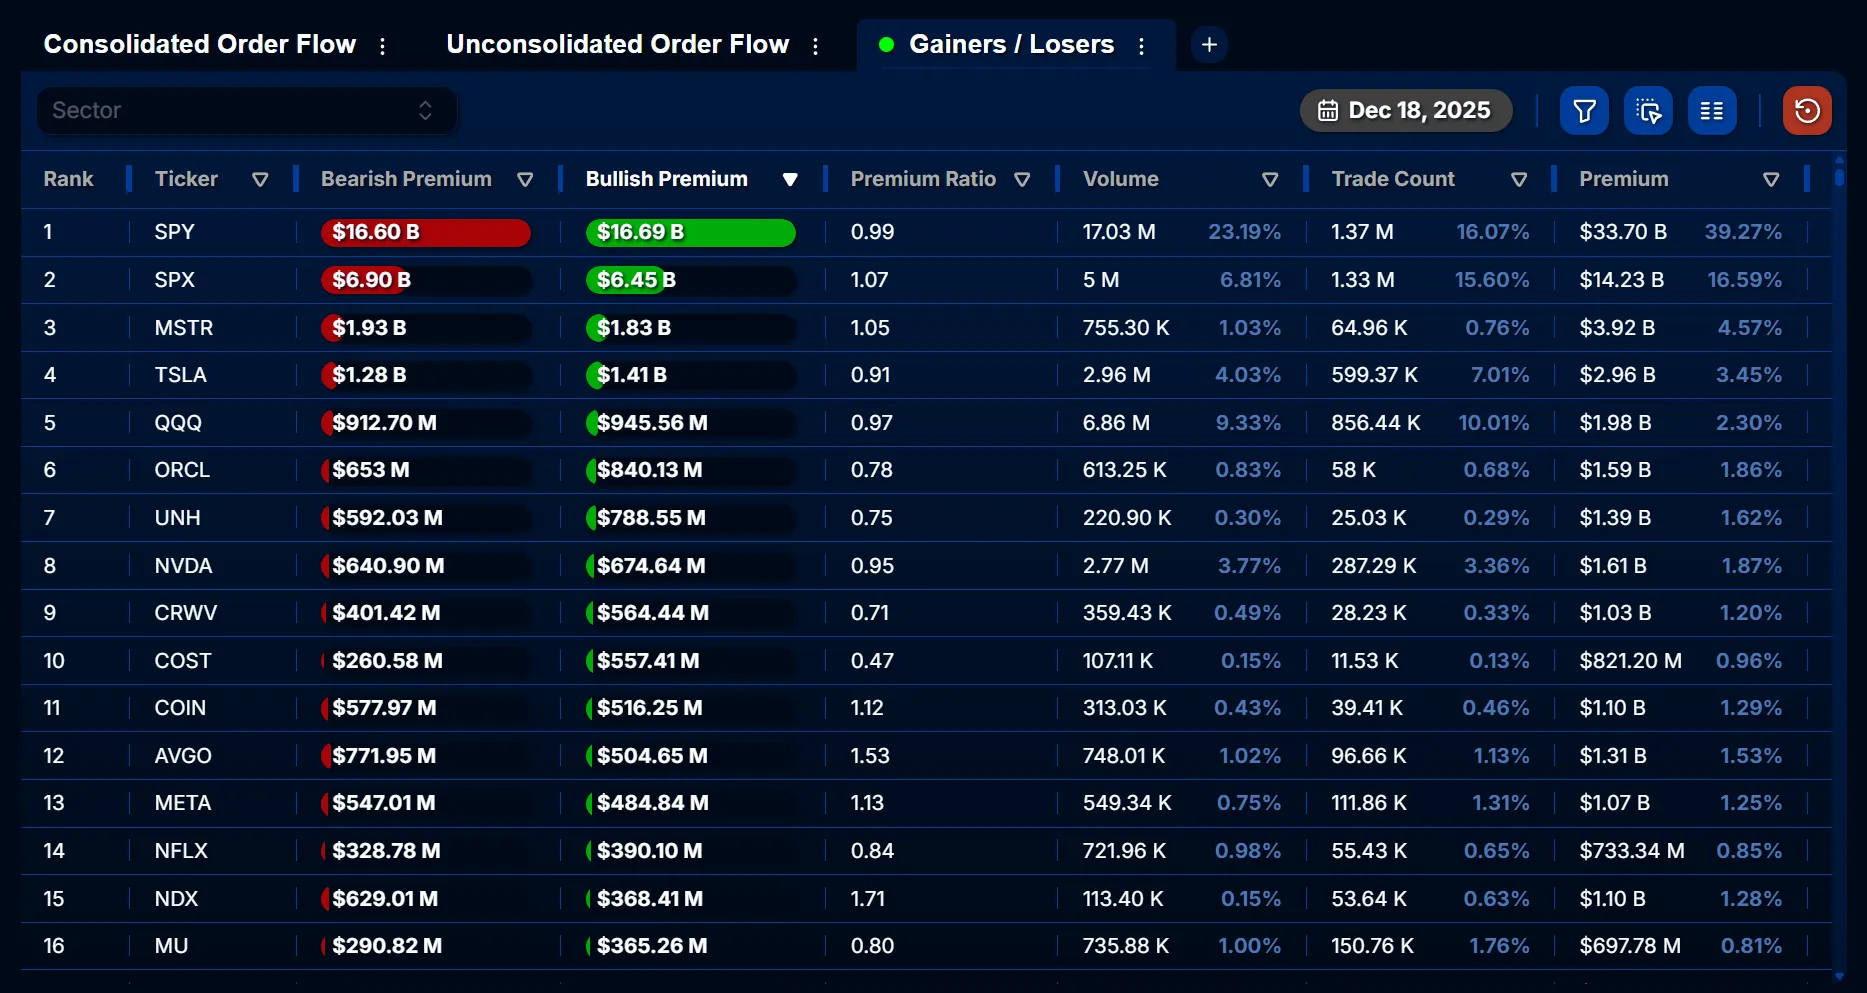Click Premium Ratio column sort triangle
1867x993 pixels.
coord(1022,180)
